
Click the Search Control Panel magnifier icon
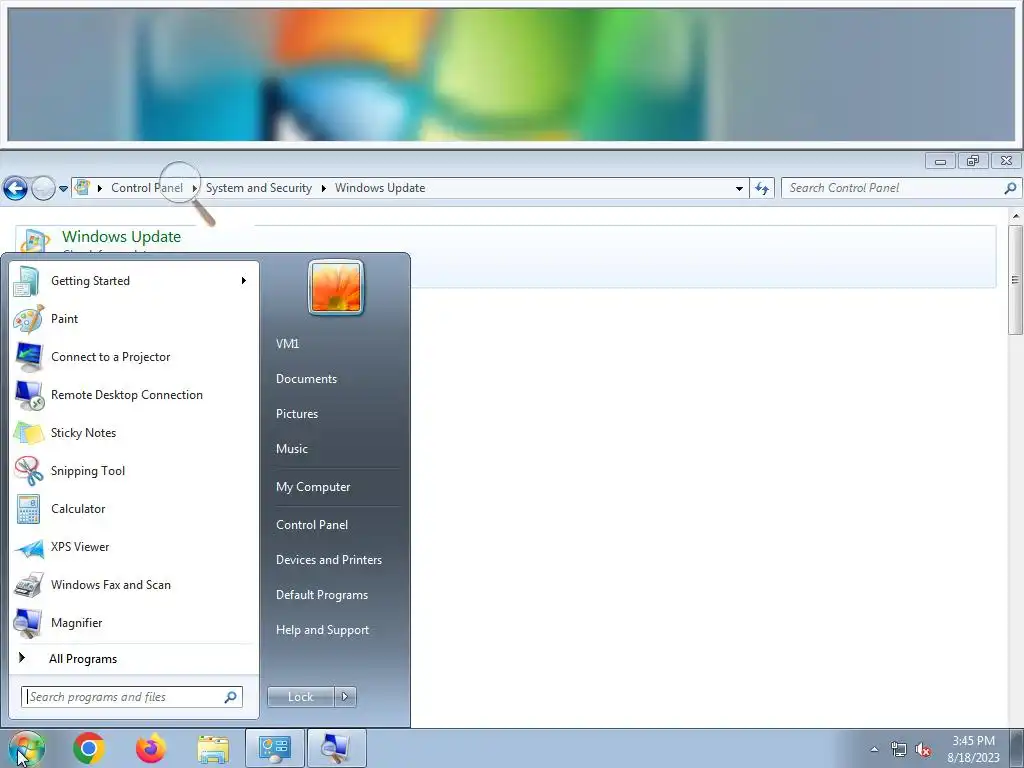(x=1010, y=188)
